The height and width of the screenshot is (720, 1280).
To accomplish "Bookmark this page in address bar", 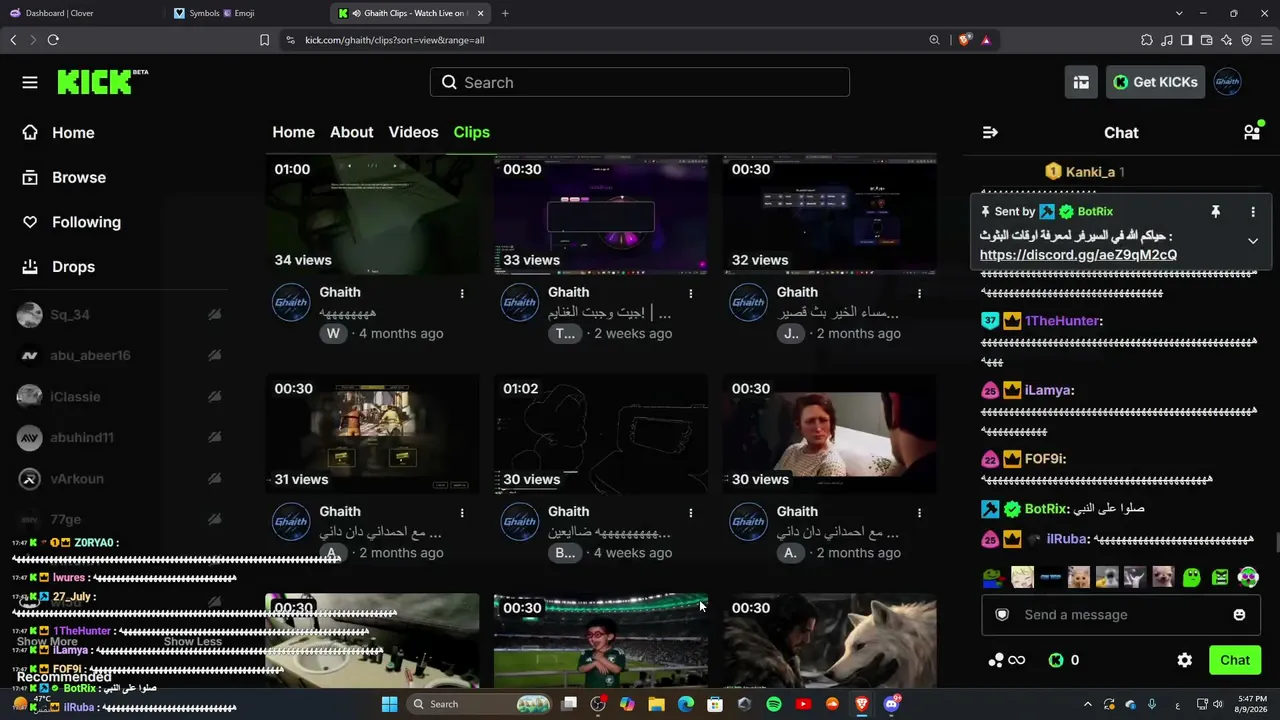I will tap(264, 40).
